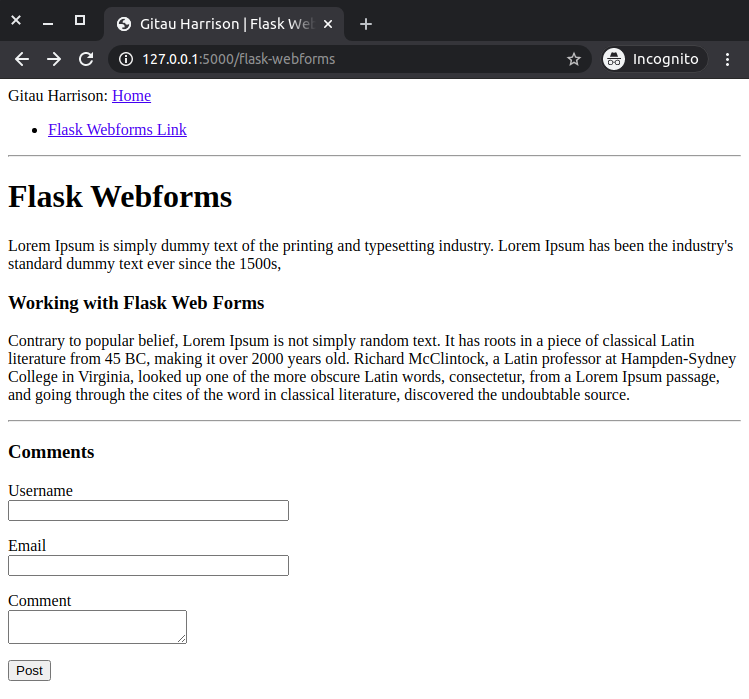
Task: Maximize the browser window
Action: pos(80,21)
